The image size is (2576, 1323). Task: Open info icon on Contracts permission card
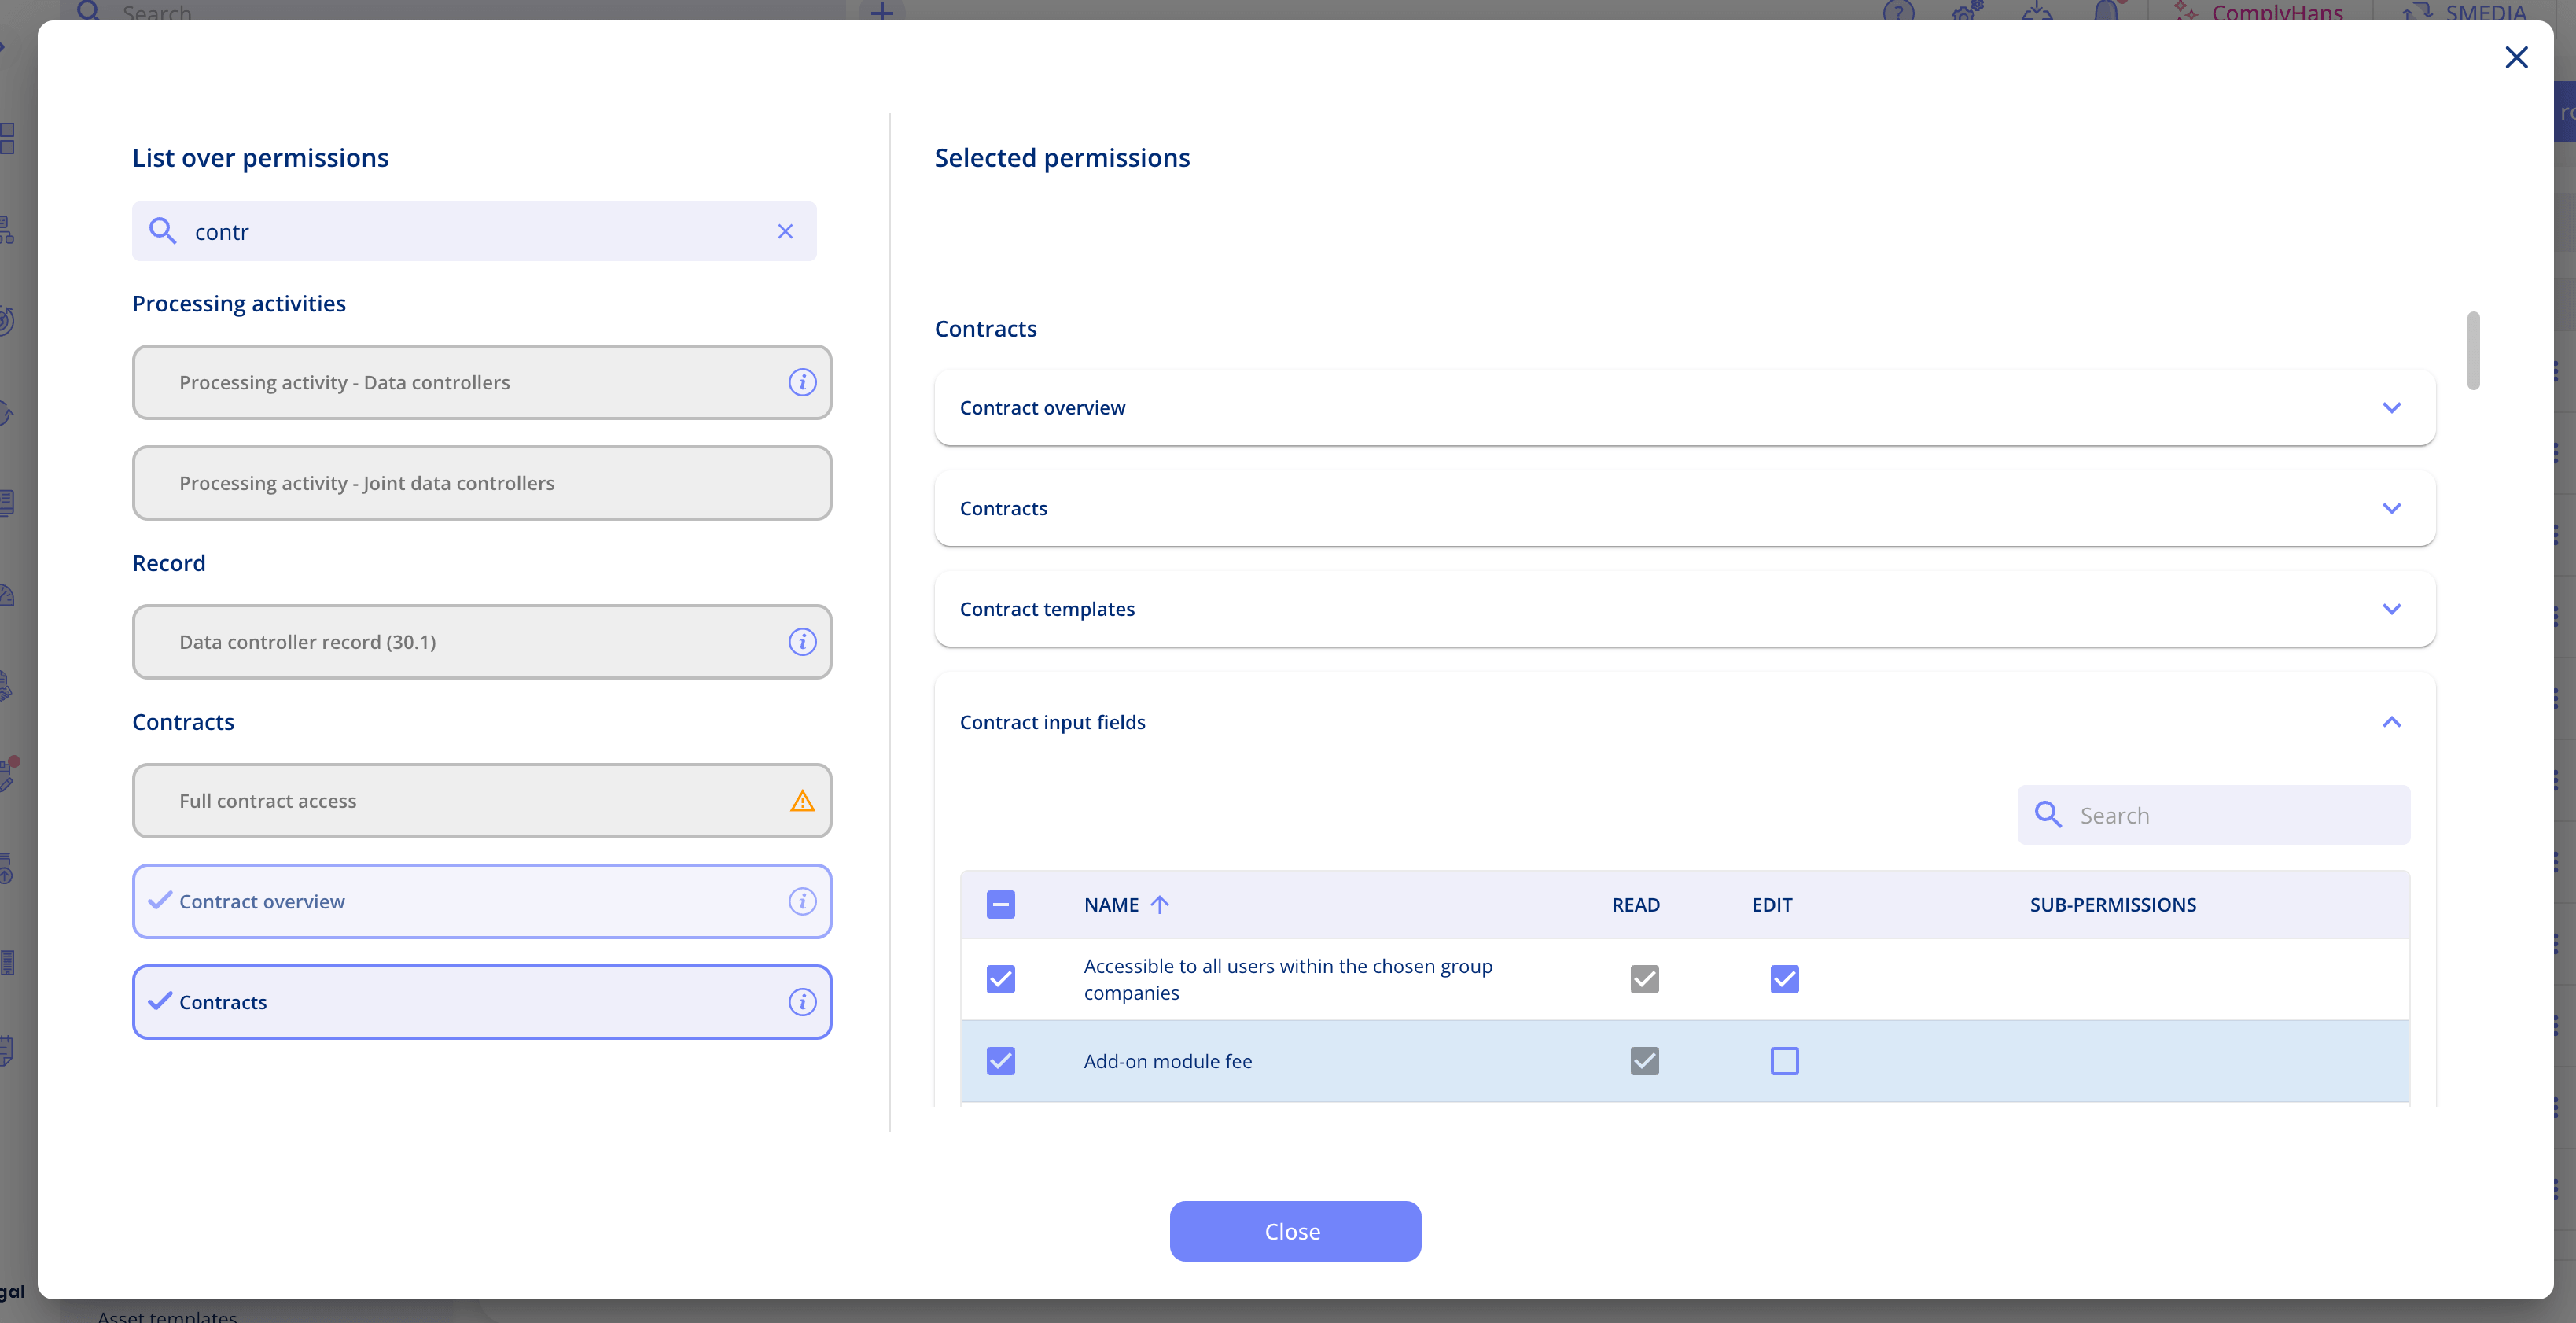click(802, 1001)
